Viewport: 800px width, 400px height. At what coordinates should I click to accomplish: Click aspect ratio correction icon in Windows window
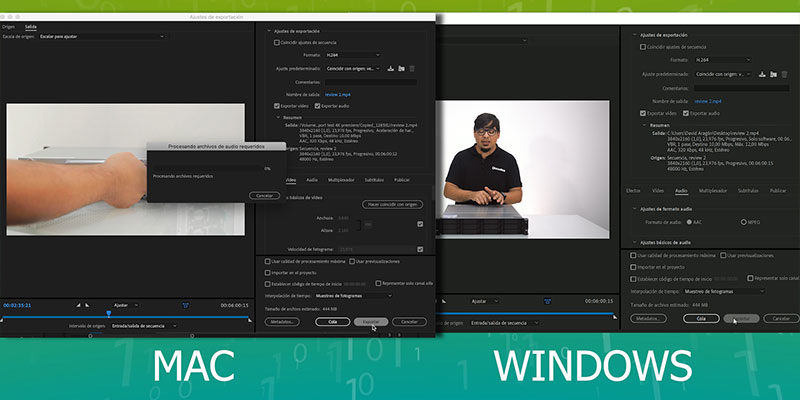547,301
